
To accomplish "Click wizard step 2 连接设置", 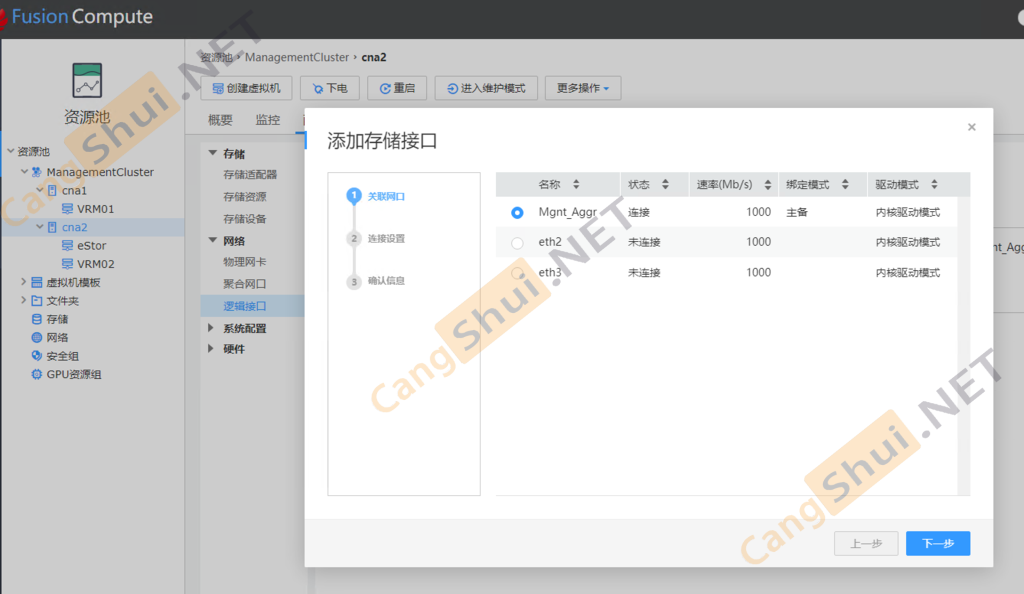I will 386,238.
